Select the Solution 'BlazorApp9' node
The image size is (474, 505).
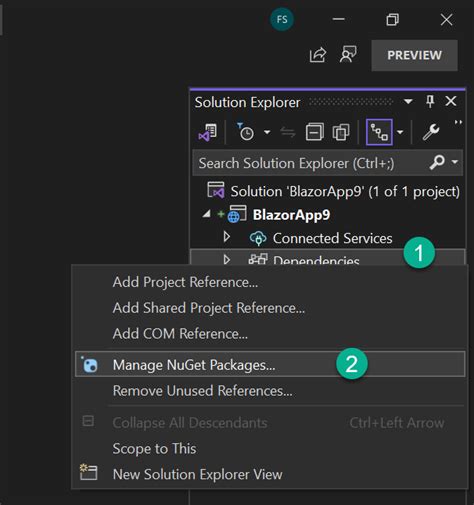(x=333, y=191)
